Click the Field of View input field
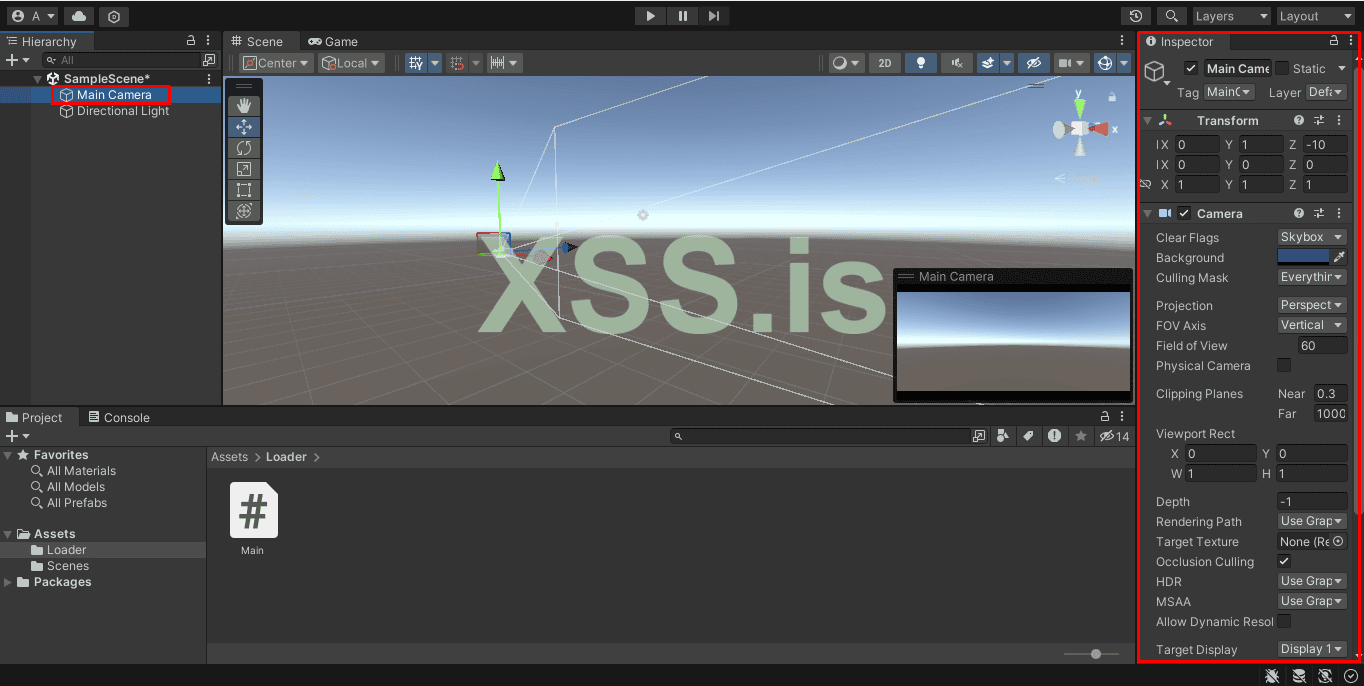The image size is (1364, 686). pos(1321,346)
